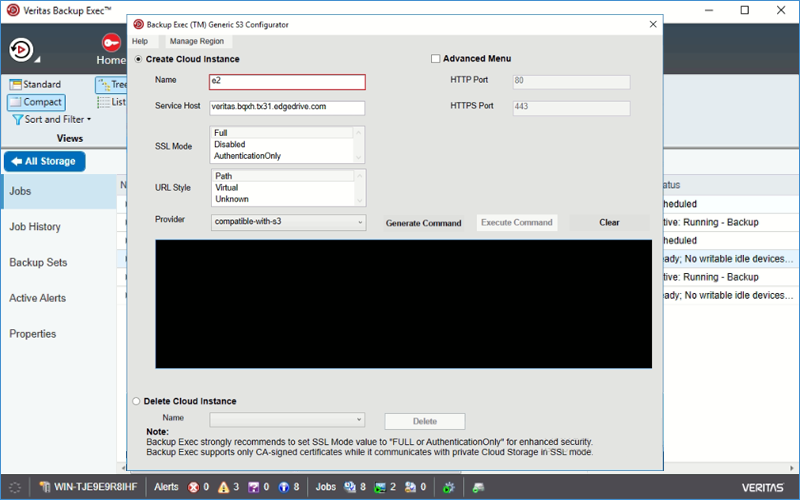Switch to List view icon
800x500 pixels.
tap(104, 102)
